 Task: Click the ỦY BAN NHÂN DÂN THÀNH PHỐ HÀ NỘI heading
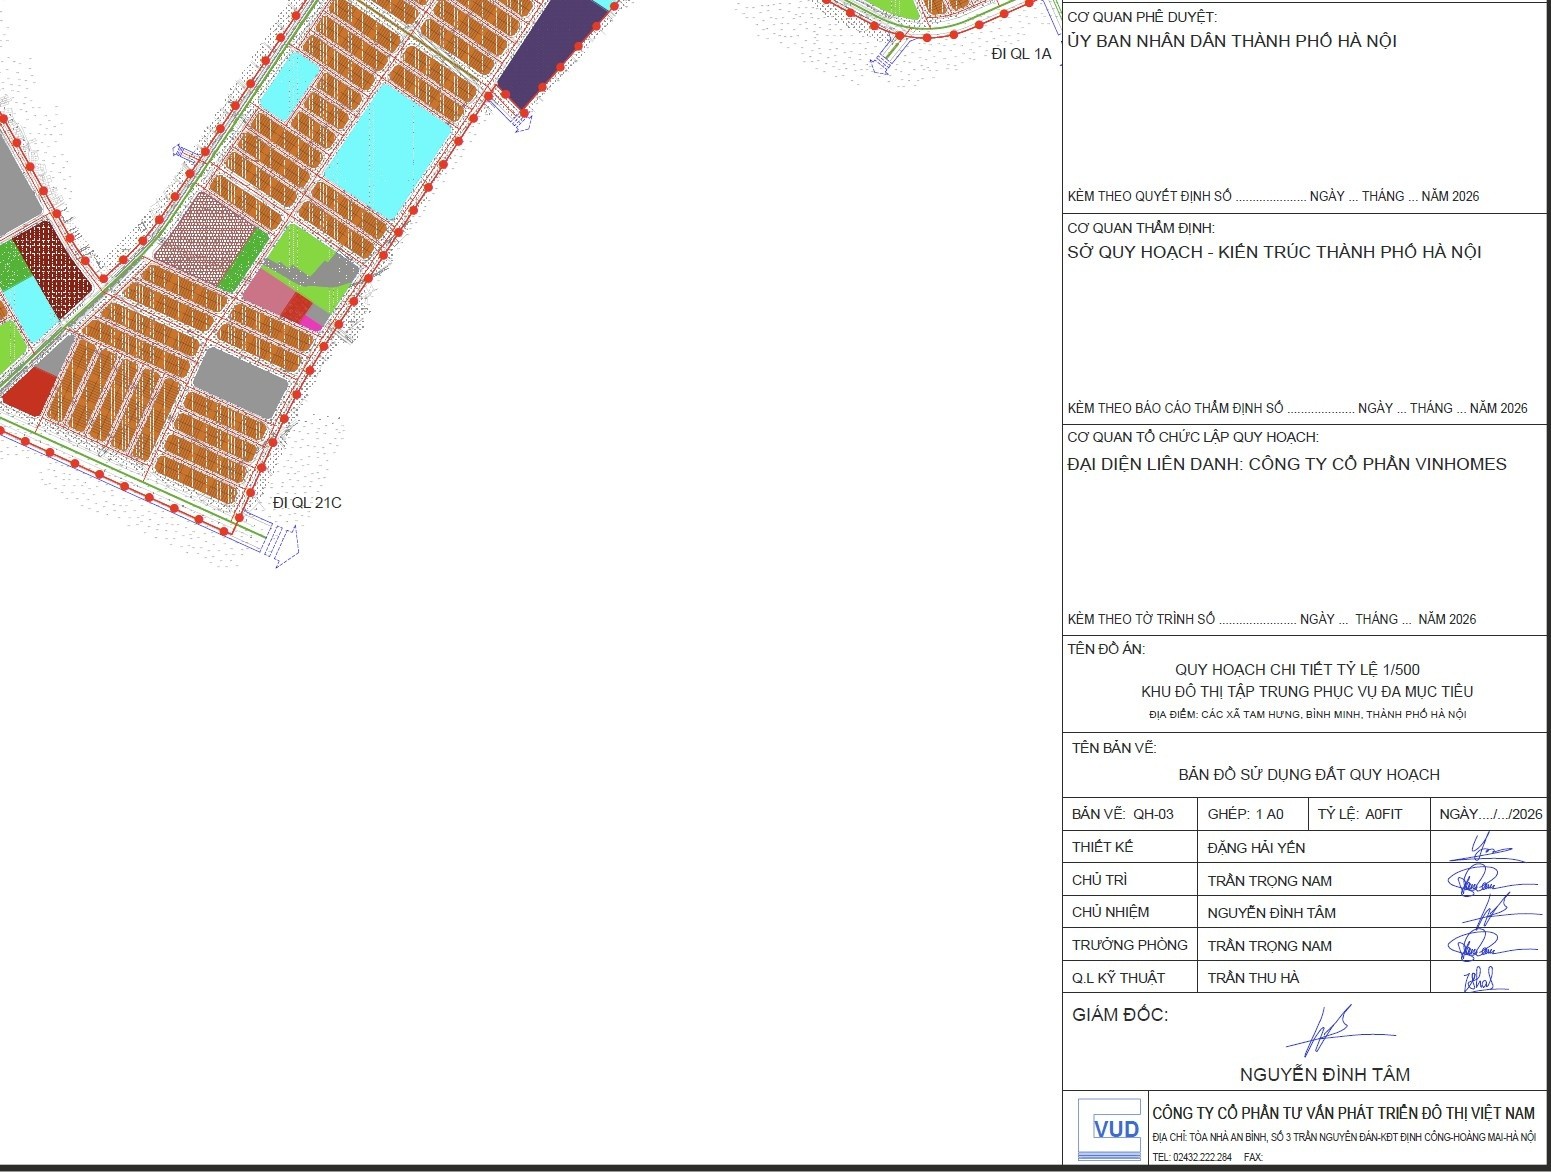point(1231,42)
